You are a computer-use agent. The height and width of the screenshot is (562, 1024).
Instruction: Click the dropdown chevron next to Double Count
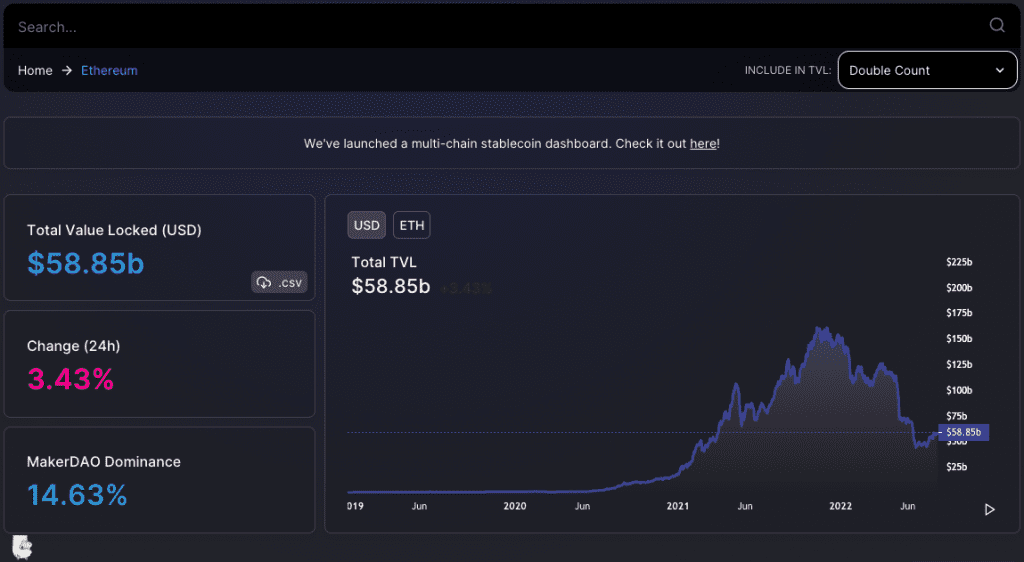point(999,70)
